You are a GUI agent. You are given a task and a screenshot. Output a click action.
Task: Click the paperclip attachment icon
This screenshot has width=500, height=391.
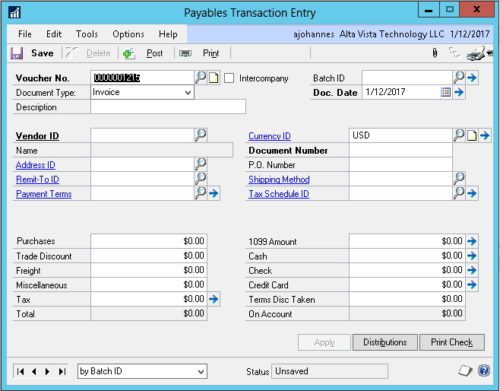coord(435,53)
